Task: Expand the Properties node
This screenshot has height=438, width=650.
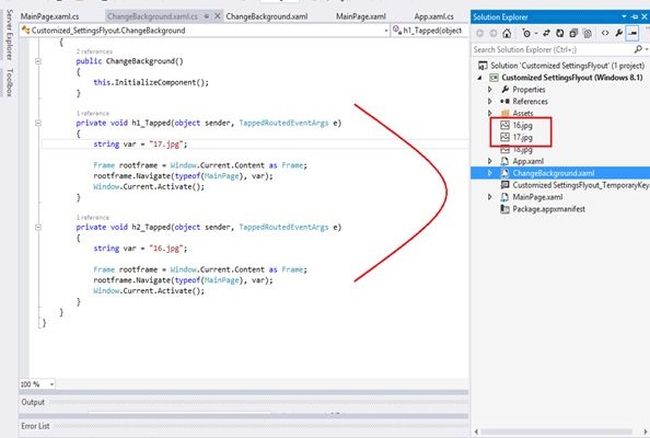Action: [x=490, y=90]
